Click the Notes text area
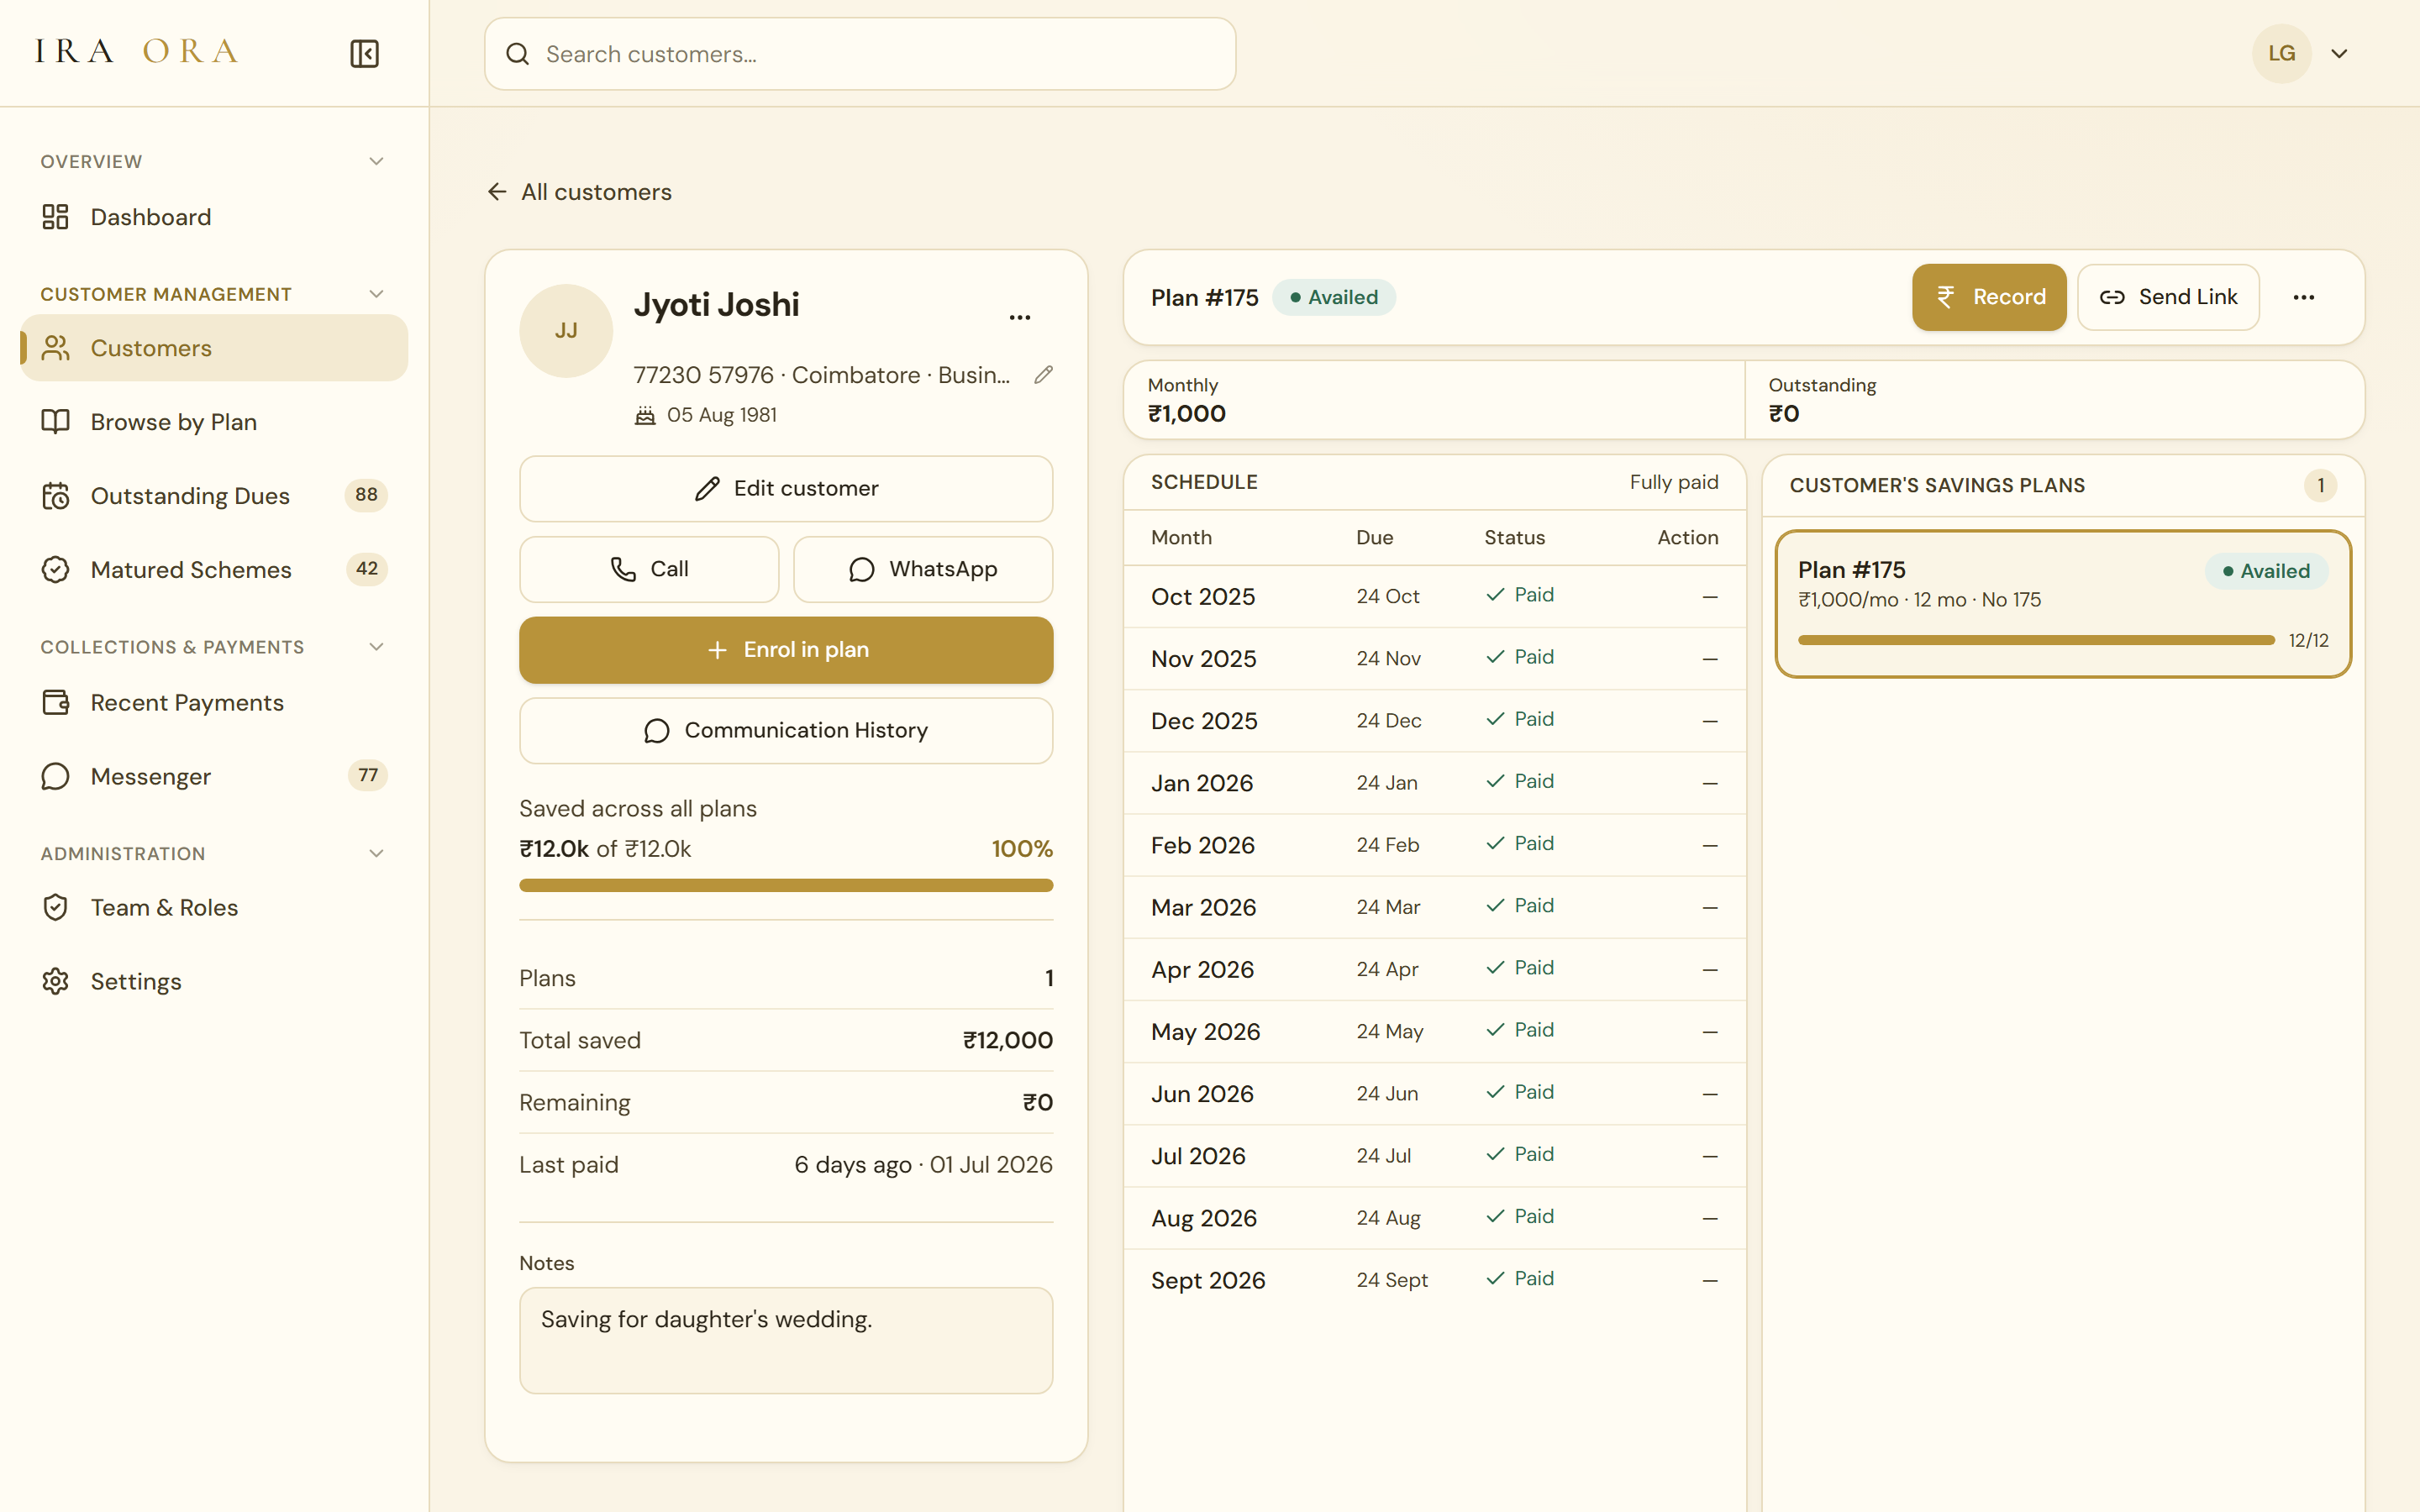This screenshot has width=2420, height=1512. [x=786, y=1340]
